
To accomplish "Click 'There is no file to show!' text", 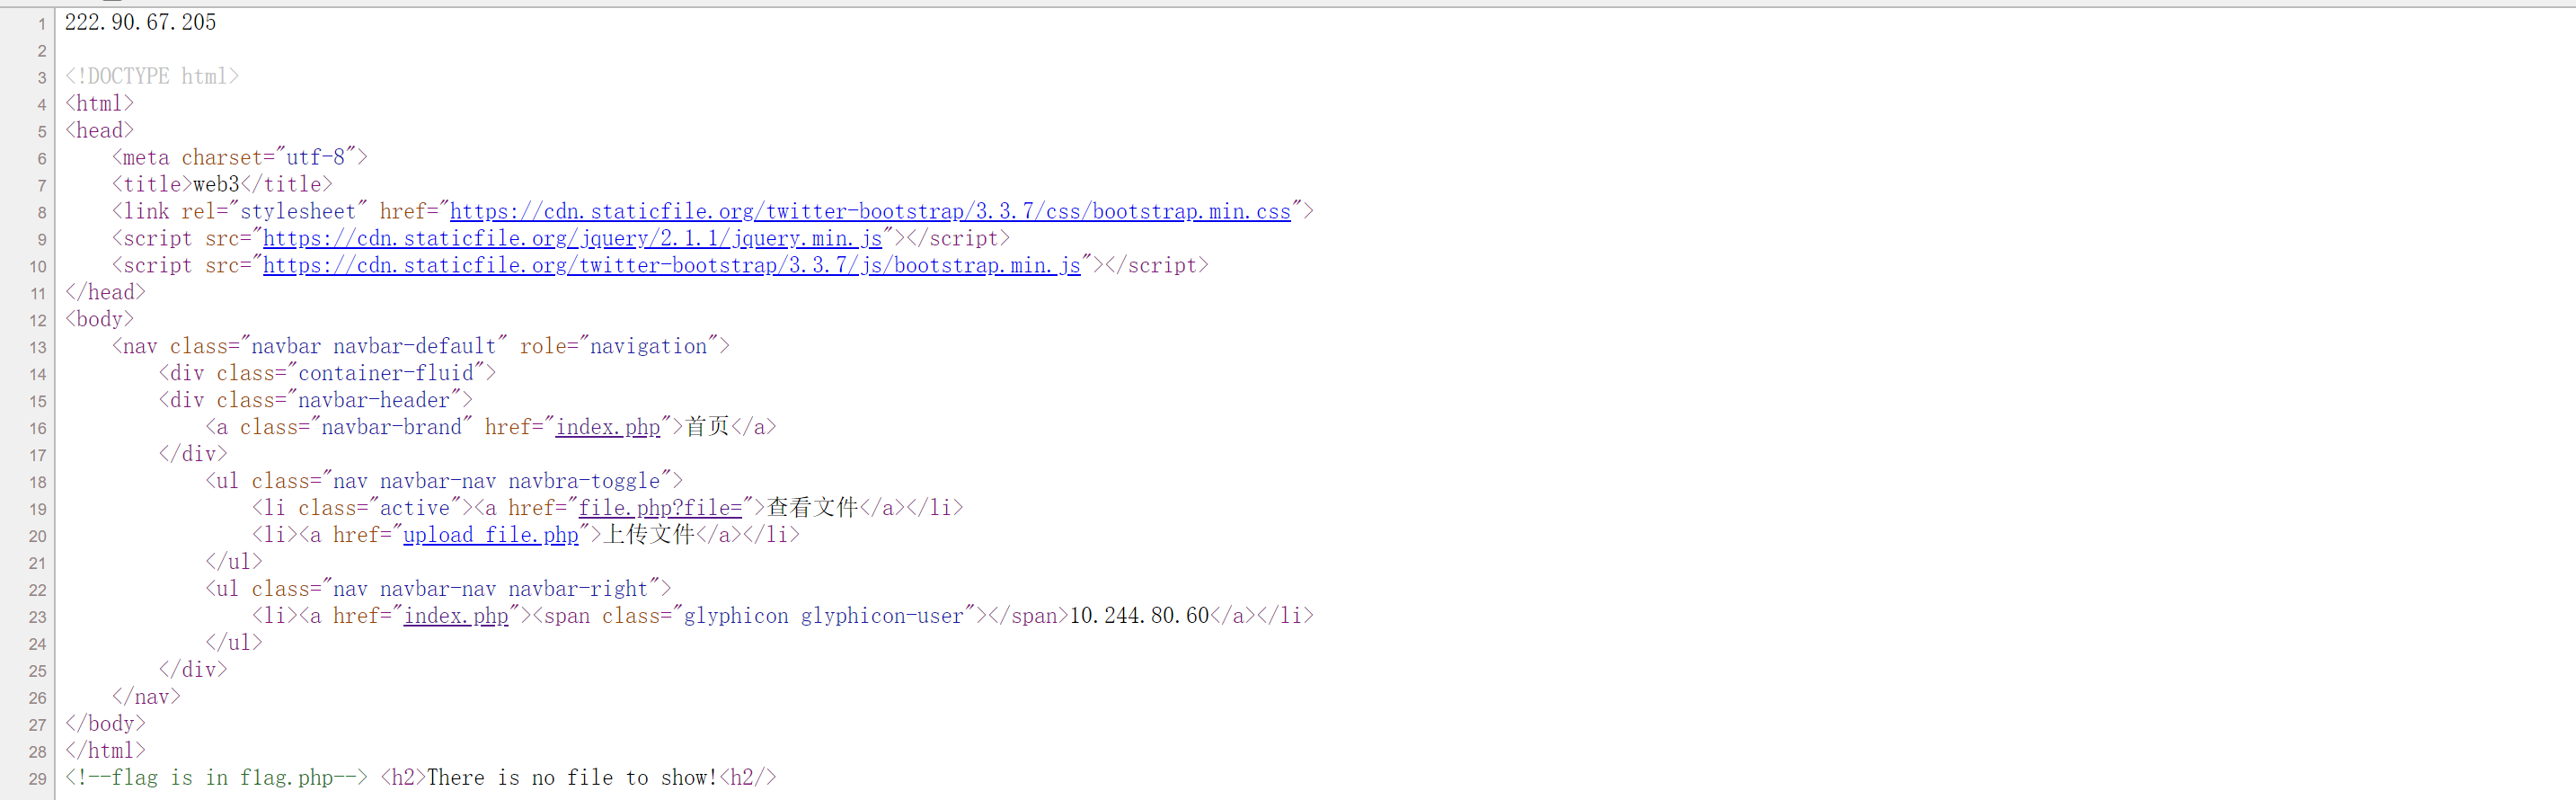I will pos(572,778).
